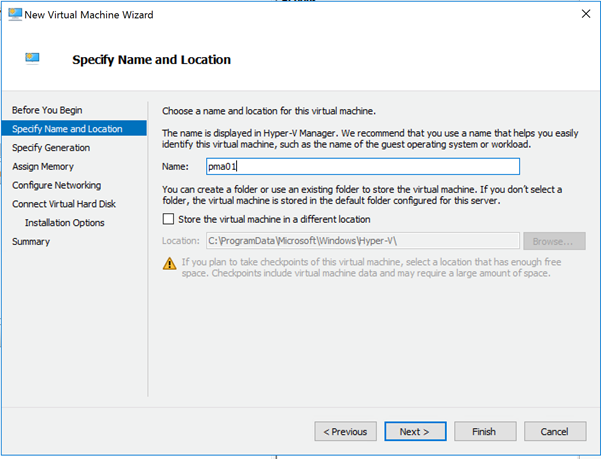The image size is (601, 459).
Task: Enable storing the virtual machine in a different location
Action: pyautogui.click(x=168, y=219)
